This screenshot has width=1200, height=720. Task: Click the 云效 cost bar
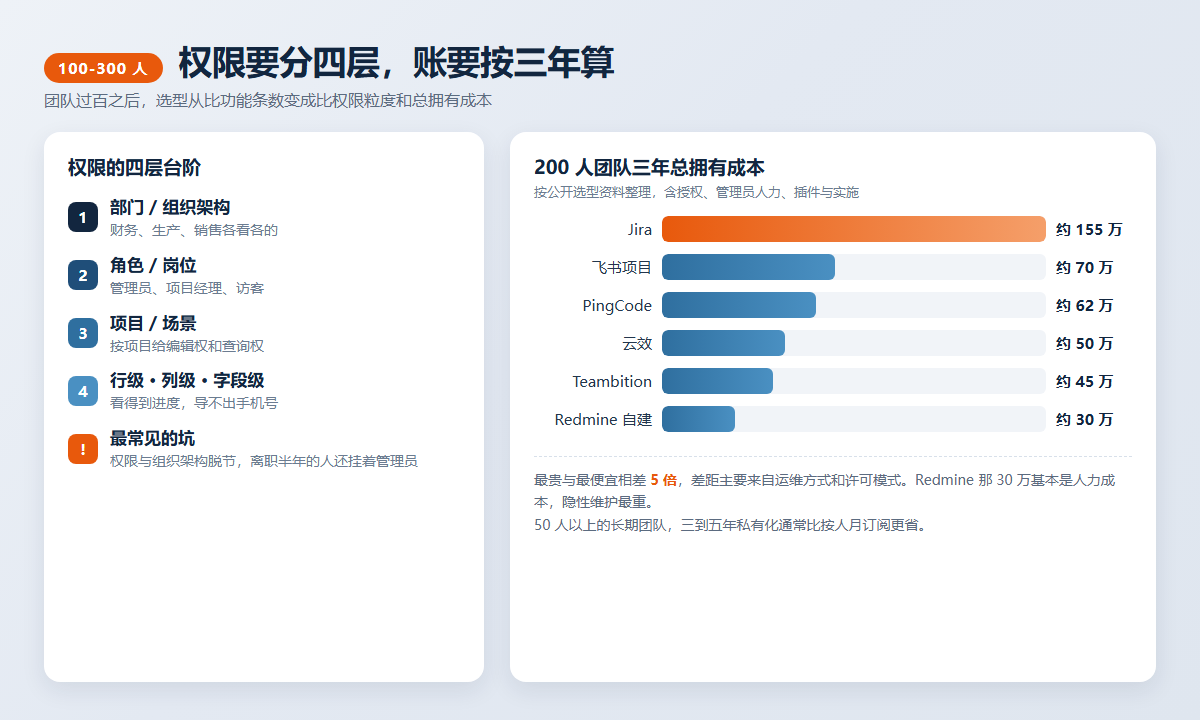[x=723, y=343]
